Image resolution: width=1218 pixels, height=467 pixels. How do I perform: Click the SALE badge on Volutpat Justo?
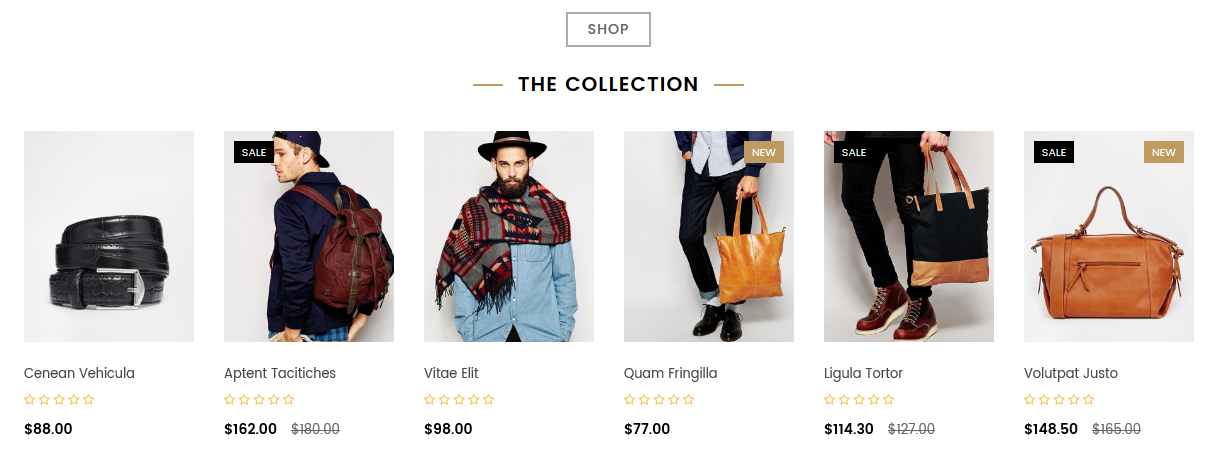1054,152
